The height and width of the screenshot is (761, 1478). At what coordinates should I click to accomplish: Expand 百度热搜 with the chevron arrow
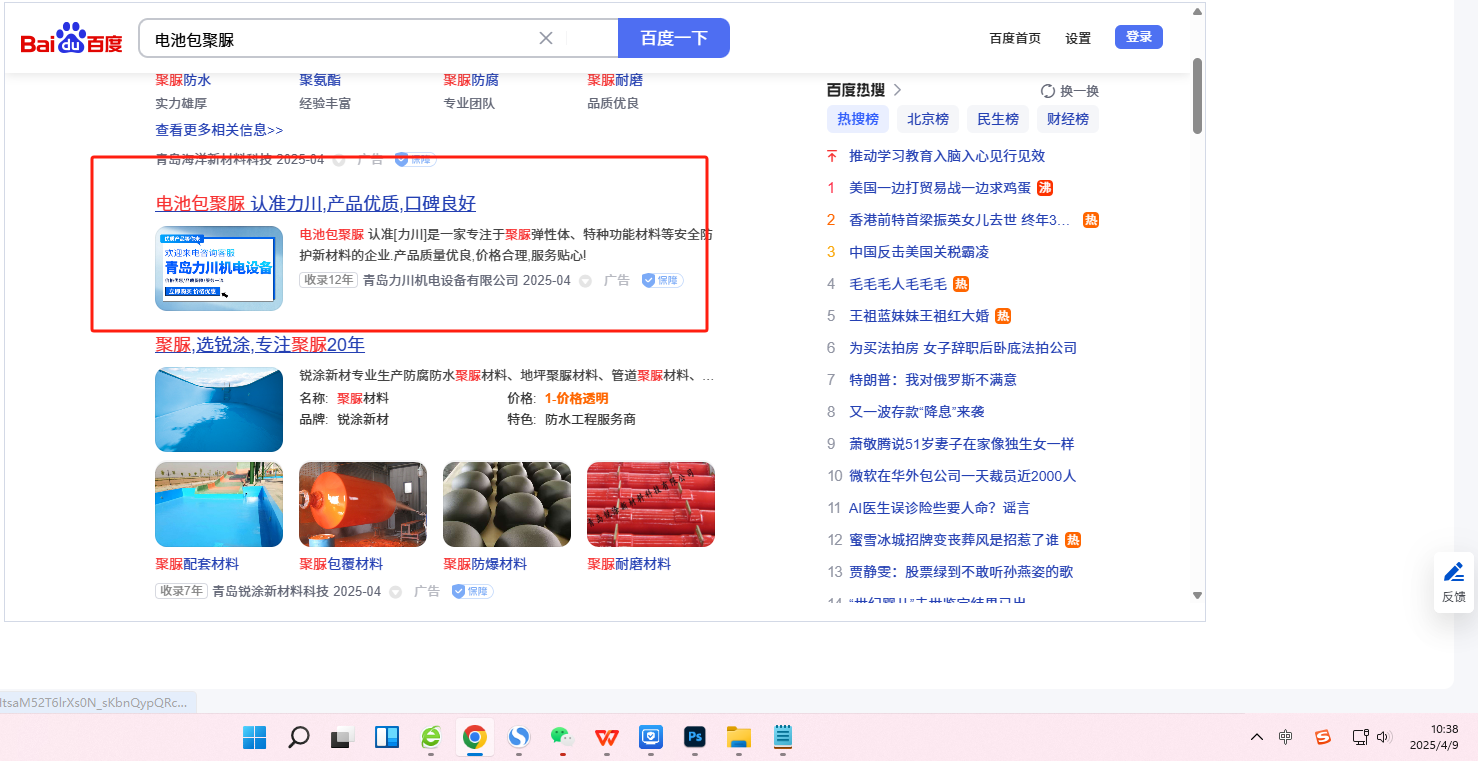[897, 90]
